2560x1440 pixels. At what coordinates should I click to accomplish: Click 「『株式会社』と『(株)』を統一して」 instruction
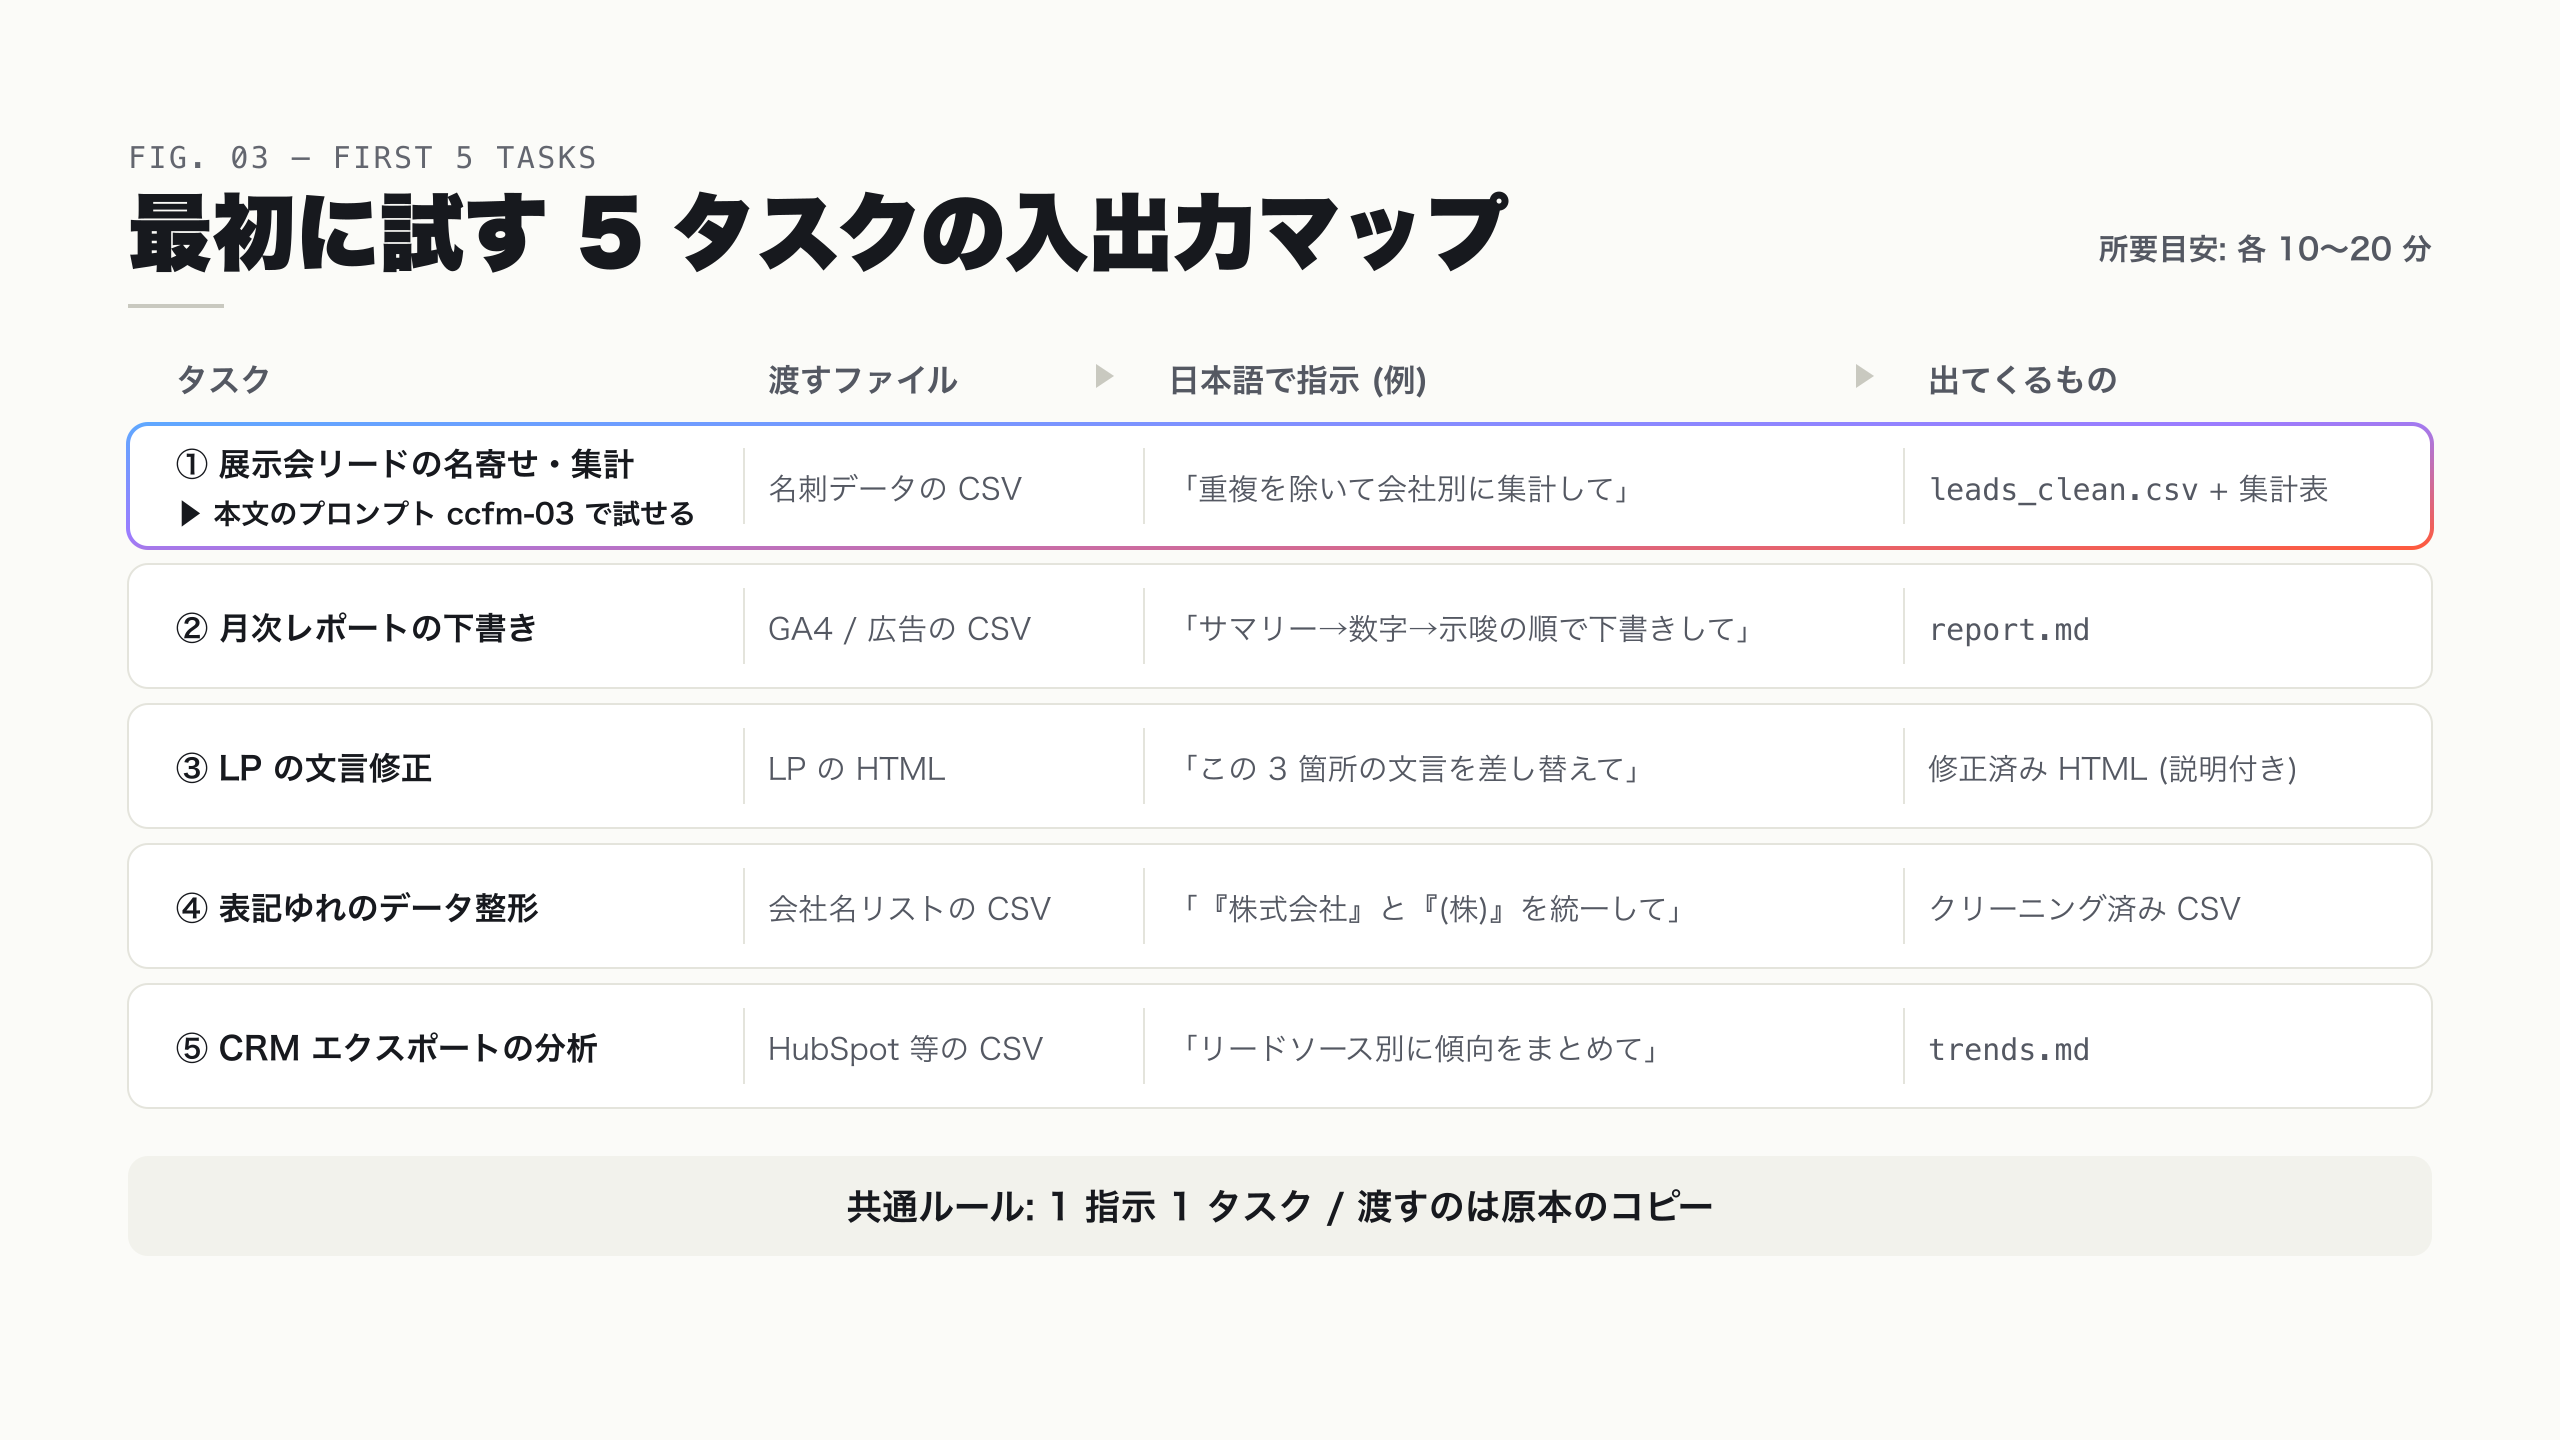coord(1431,909)
